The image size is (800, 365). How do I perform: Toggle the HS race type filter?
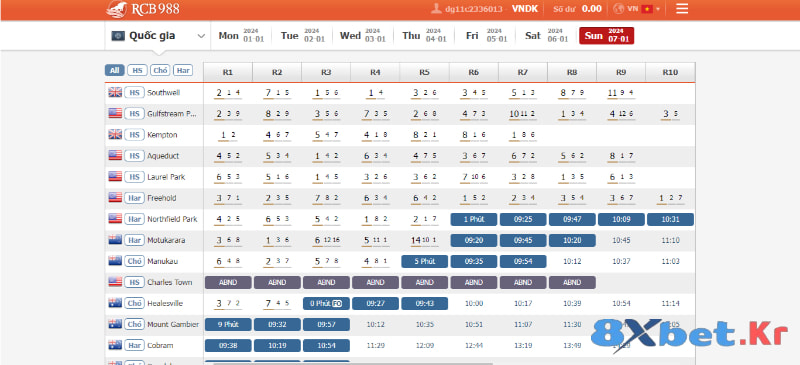point(137,70)
